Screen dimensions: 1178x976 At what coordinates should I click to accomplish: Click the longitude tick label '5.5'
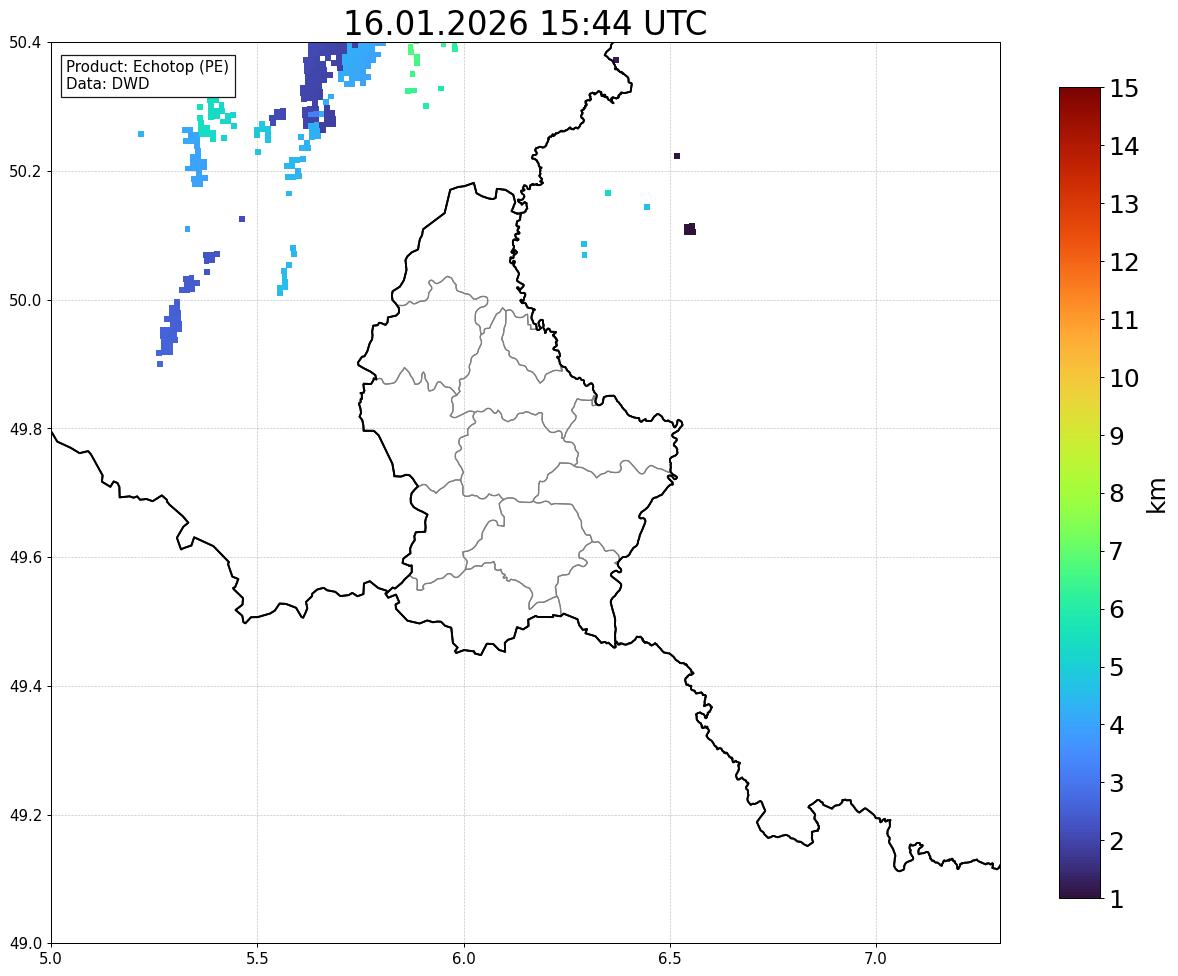point(258,959)
